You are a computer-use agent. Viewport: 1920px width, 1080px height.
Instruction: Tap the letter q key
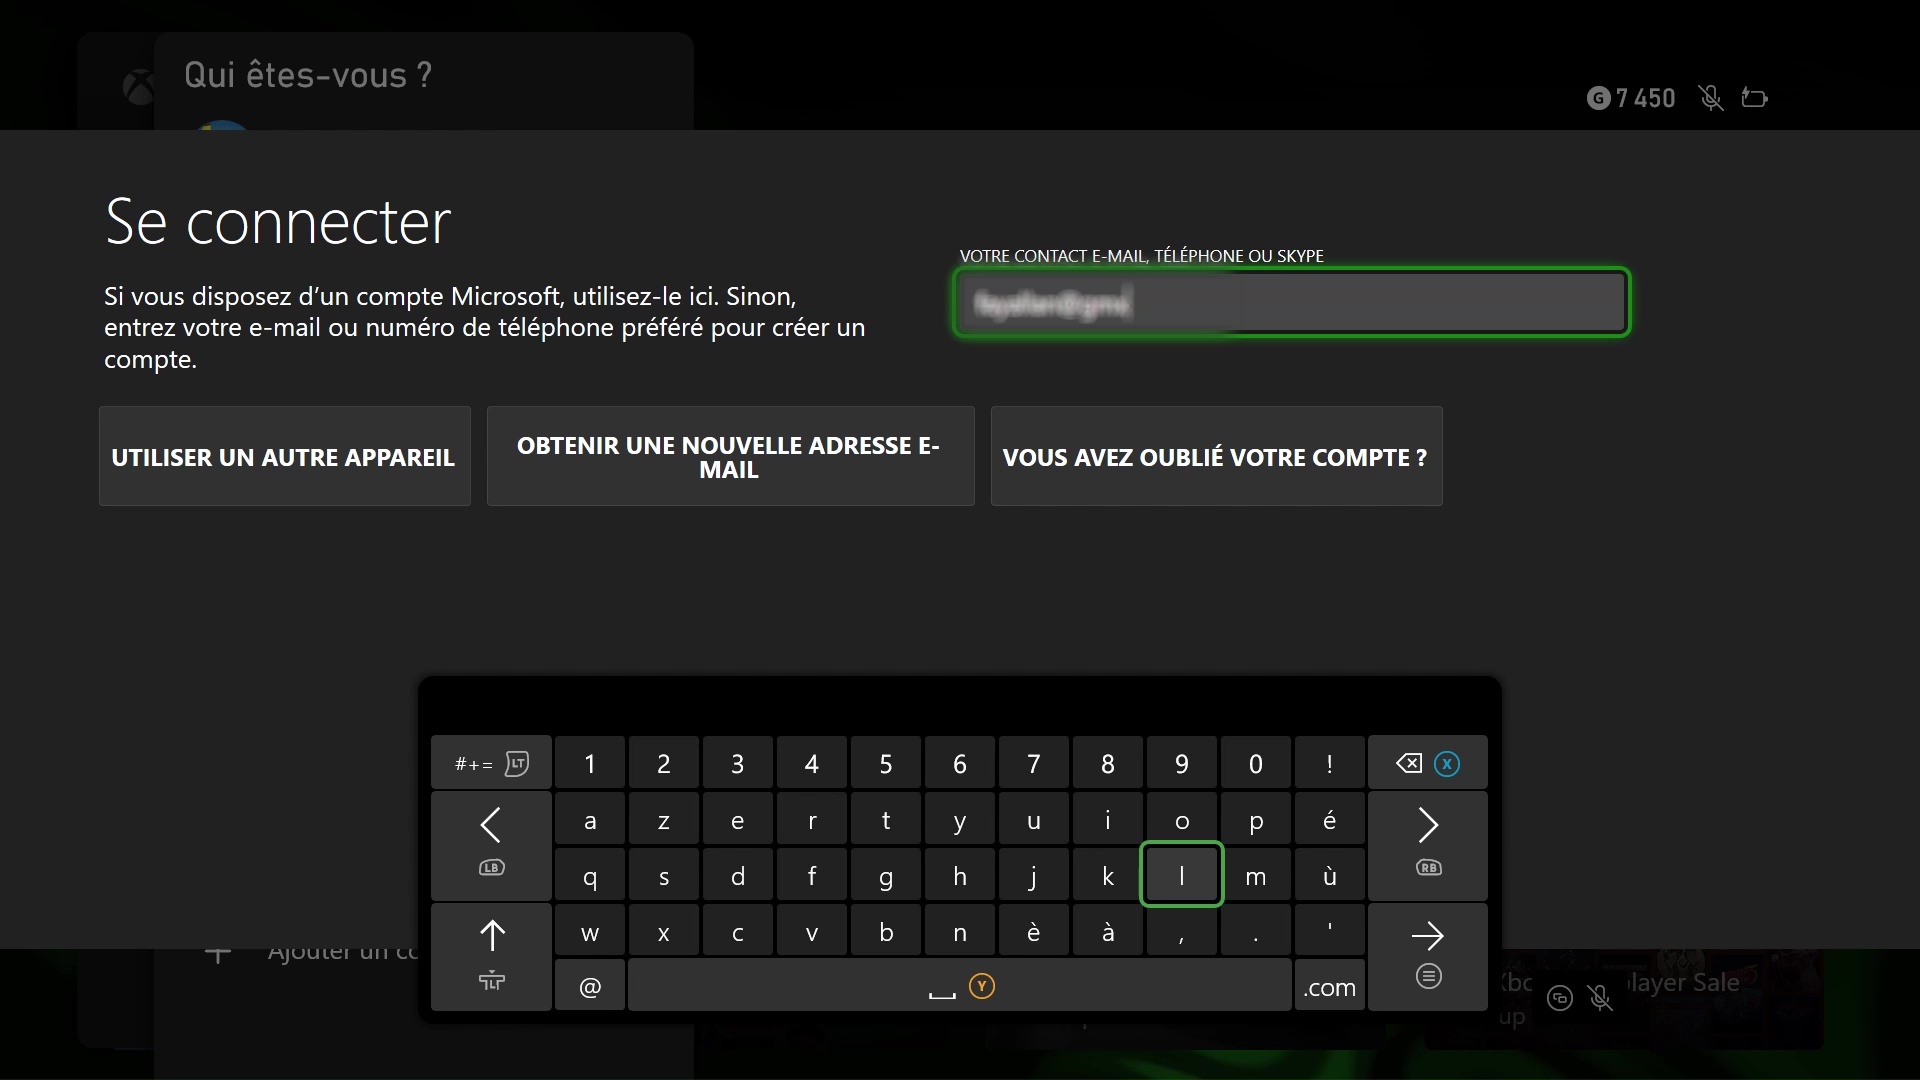click(x=590, y=876)
